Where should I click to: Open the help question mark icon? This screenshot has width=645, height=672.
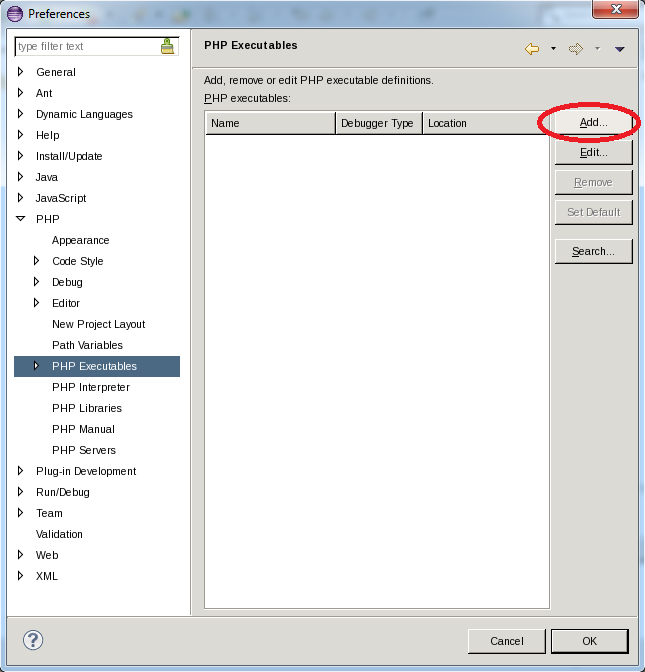click(33, 640)
